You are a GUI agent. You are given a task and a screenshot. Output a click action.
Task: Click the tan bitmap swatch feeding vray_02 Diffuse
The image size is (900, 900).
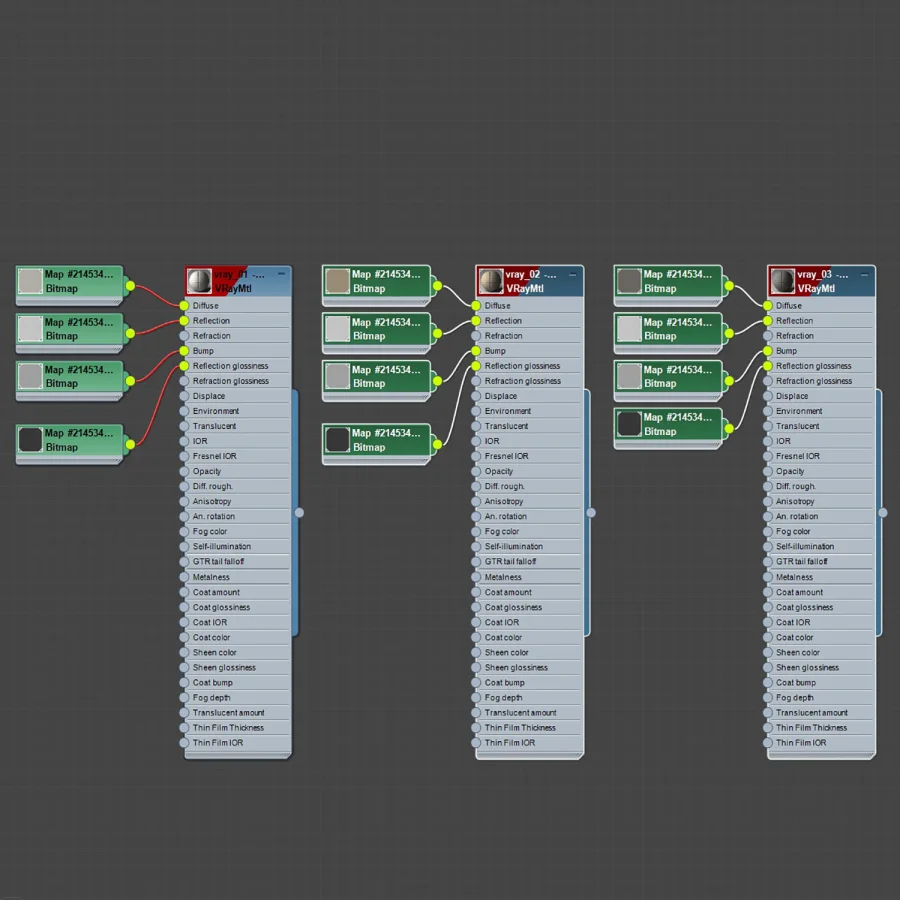pyautogui.click(x=338, y=281)
